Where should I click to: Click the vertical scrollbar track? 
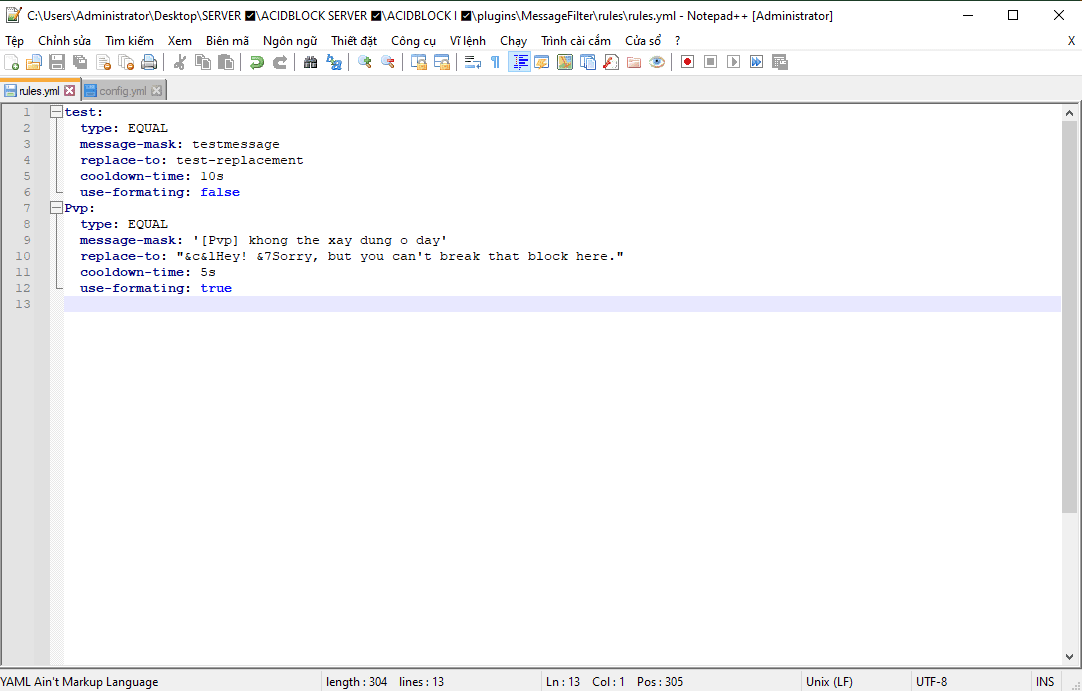tap(1069, 580)
